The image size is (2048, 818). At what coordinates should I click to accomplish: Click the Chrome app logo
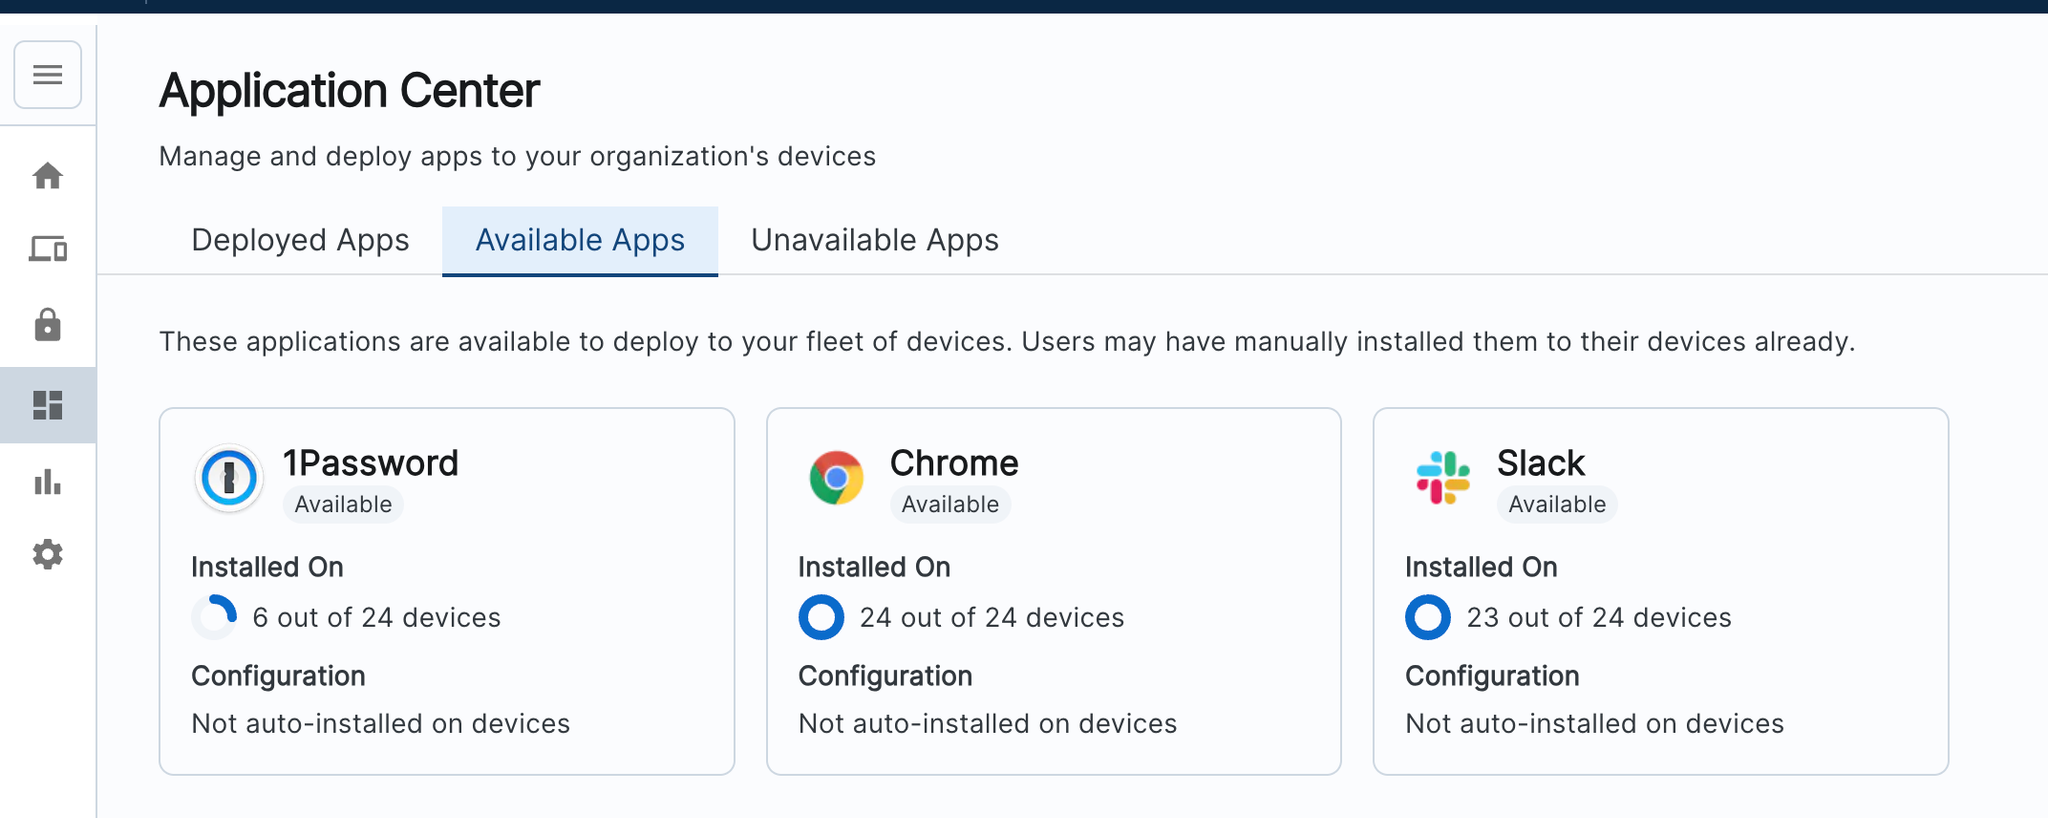pos(836,479)
